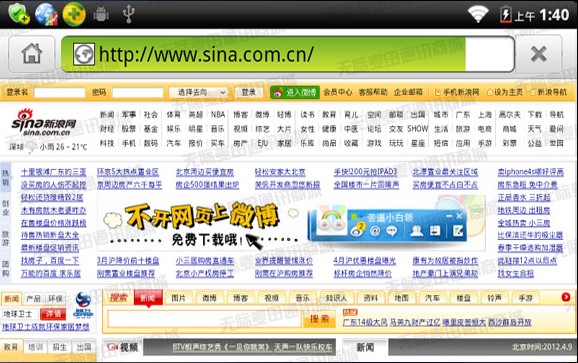This screenshot has height=363, width=578.
Task: Click the green 进入微博 button
Action: pyautogui.click(x=295, y=92)
